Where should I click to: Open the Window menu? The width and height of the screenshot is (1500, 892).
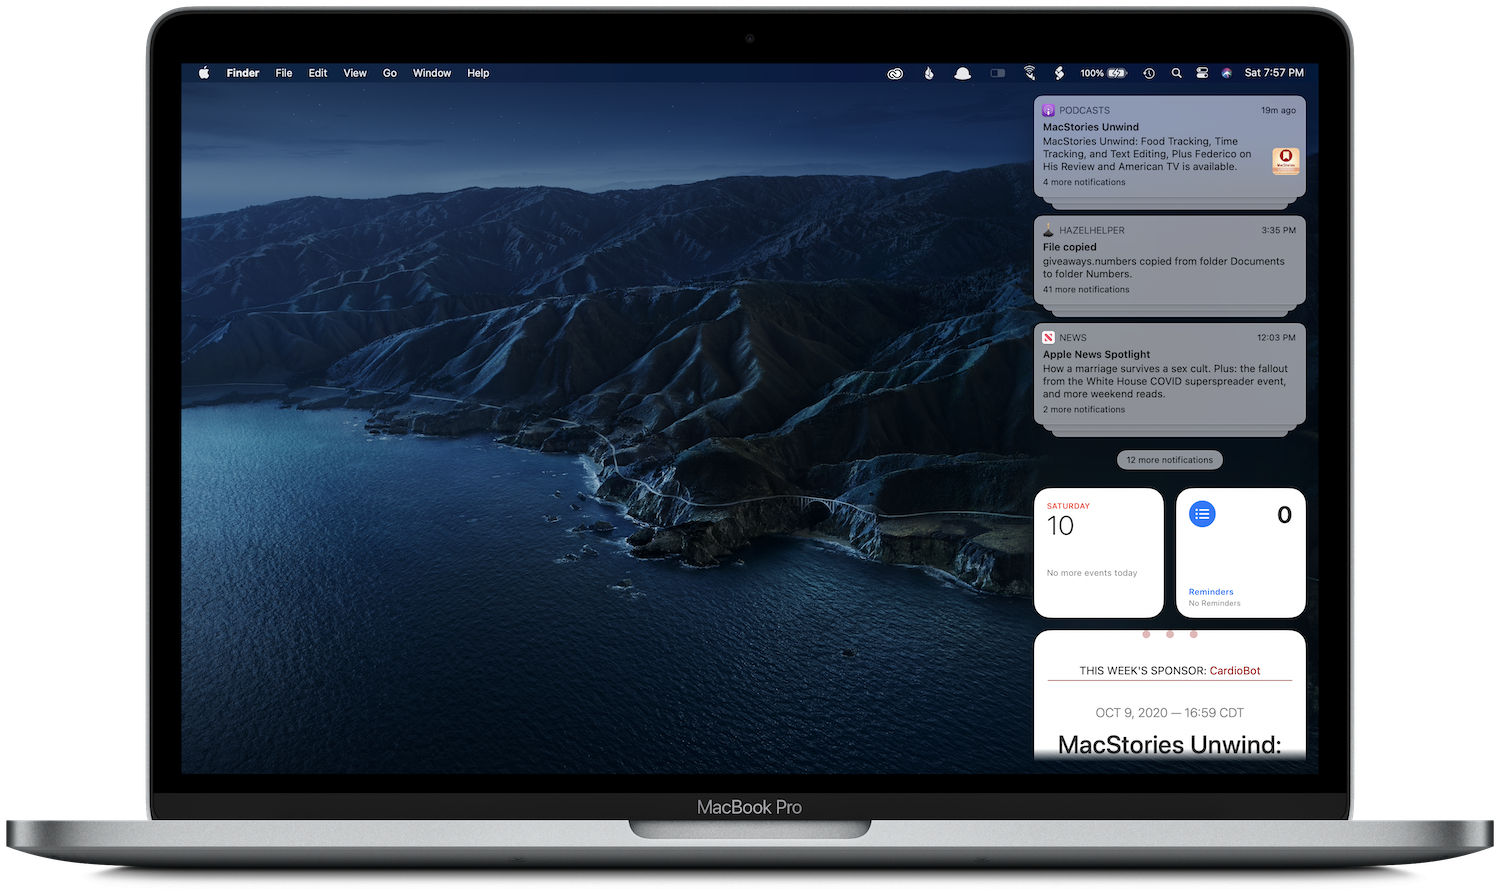[x=432, y=73]
